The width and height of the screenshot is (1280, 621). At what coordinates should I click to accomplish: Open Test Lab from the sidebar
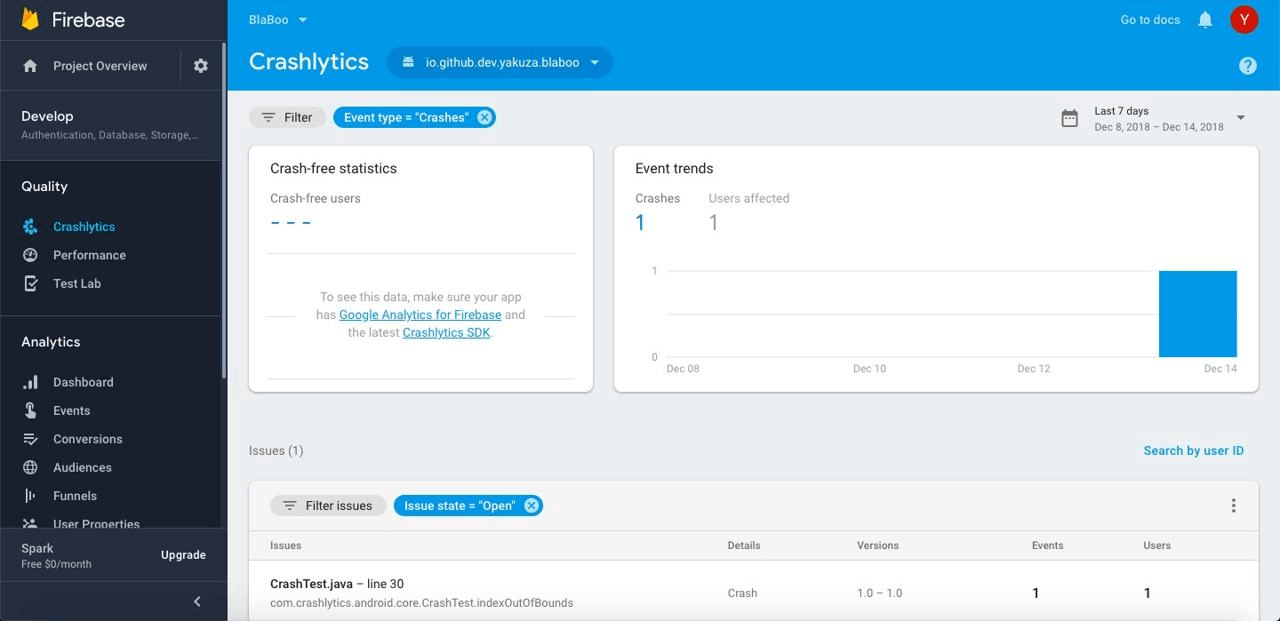coord(77,283)
